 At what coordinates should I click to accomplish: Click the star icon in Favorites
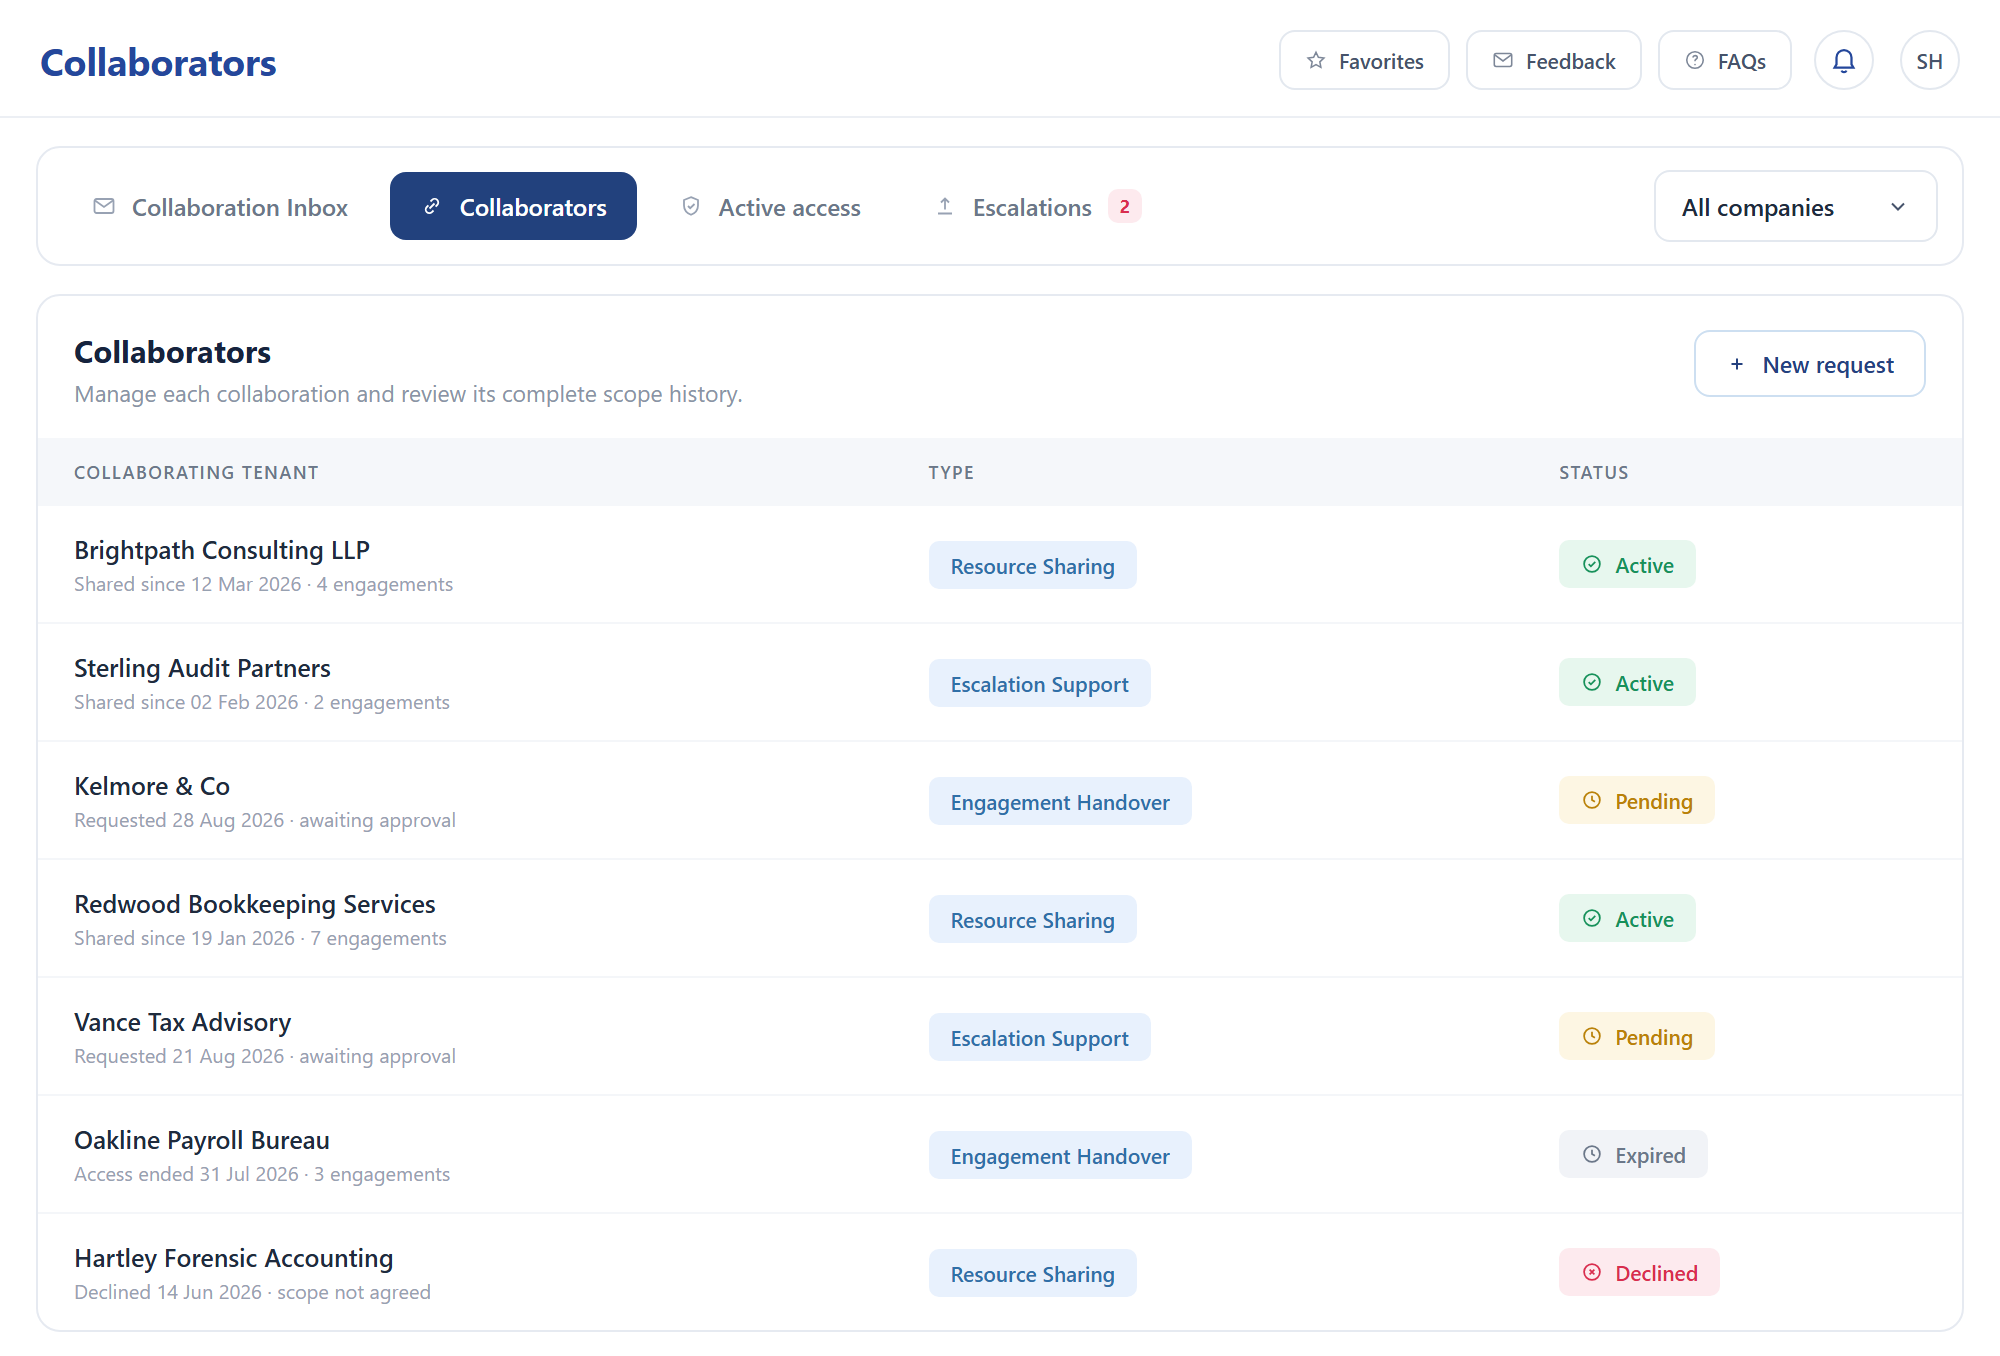tap(1316, 61)
